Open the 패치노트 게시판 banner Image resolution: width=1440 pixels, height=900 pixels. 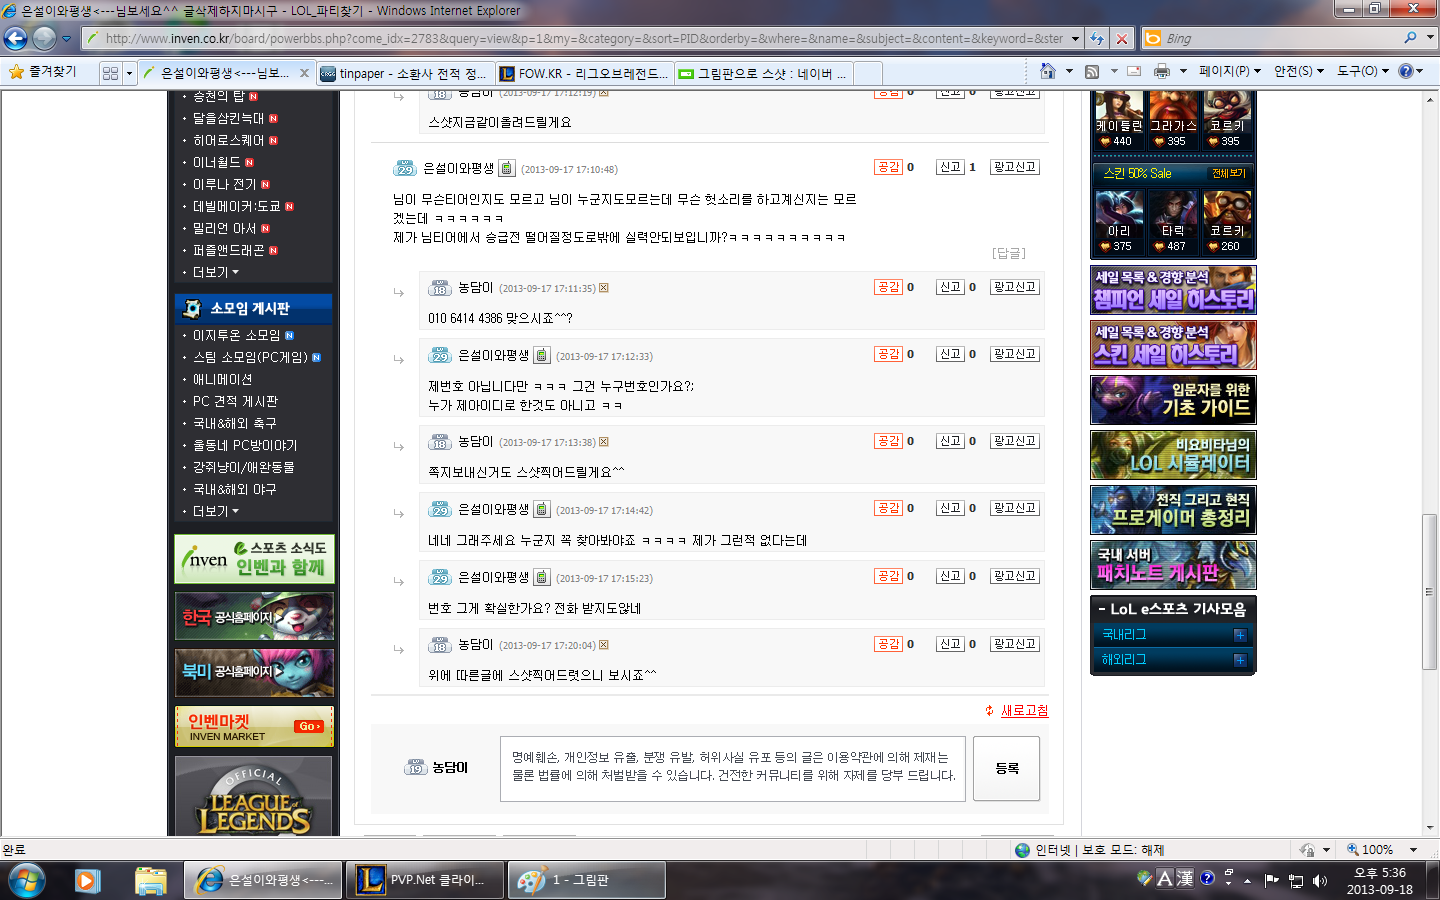(1173, 564)
